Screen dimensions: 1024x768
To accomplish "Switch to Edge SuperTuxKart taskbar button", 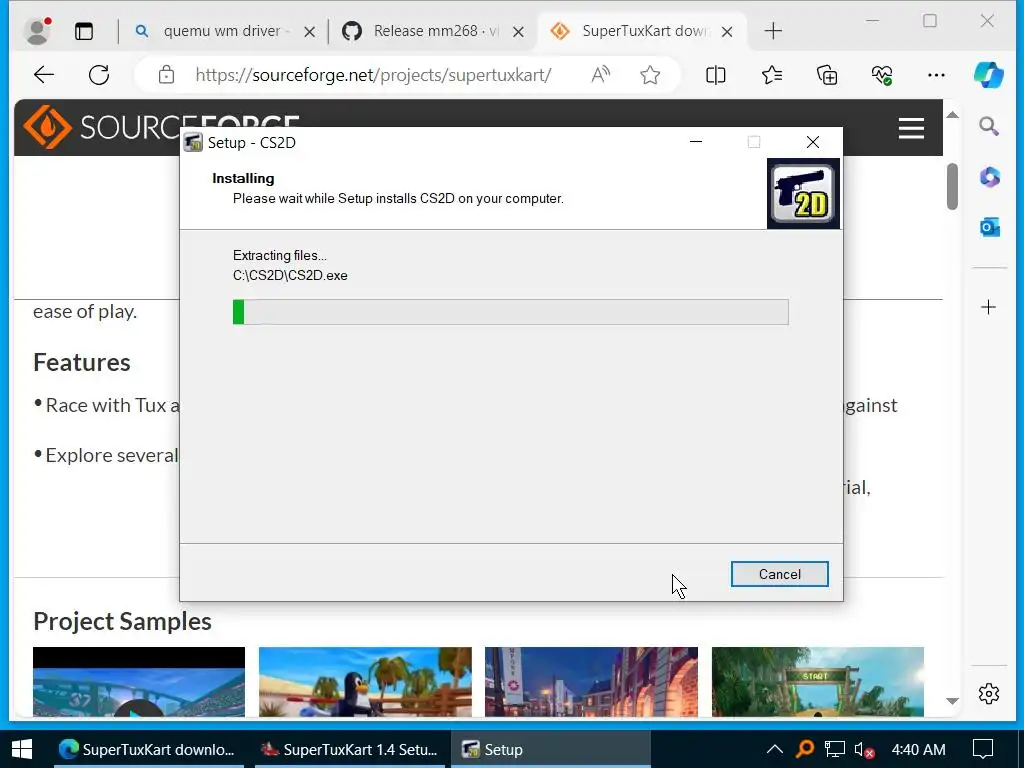I will [148, 749].
